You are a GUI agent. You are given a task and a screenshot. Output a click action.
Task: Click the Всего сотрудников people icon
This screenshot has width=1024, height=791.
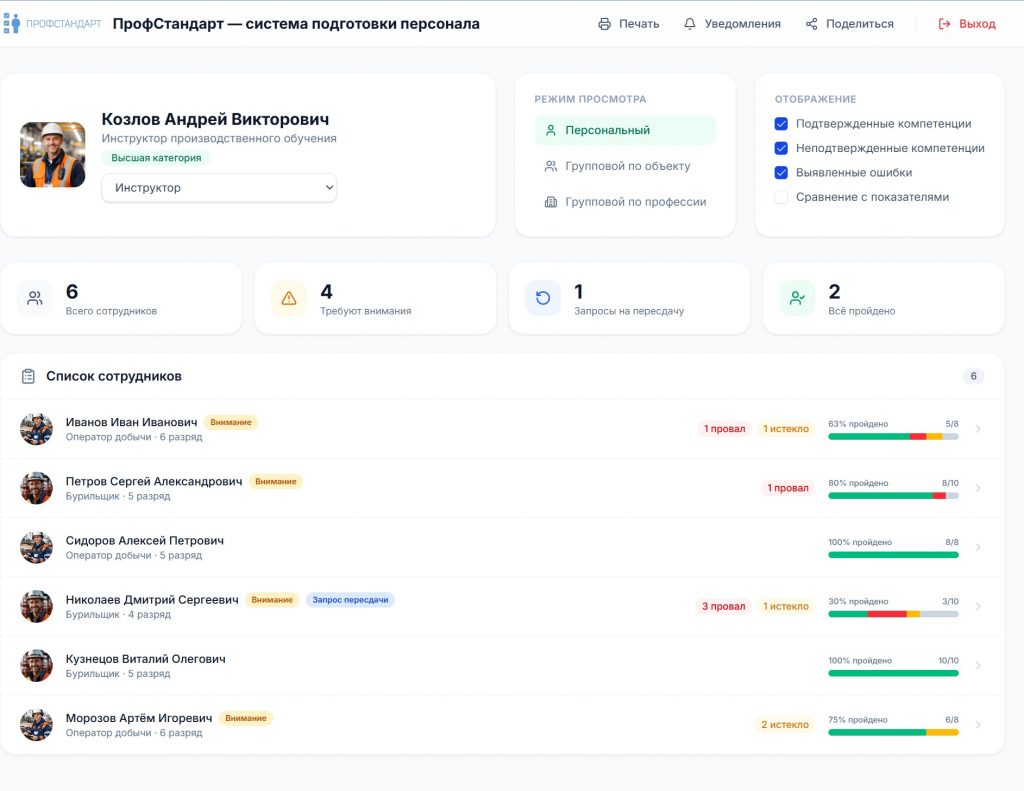click(x=35, y=298)
